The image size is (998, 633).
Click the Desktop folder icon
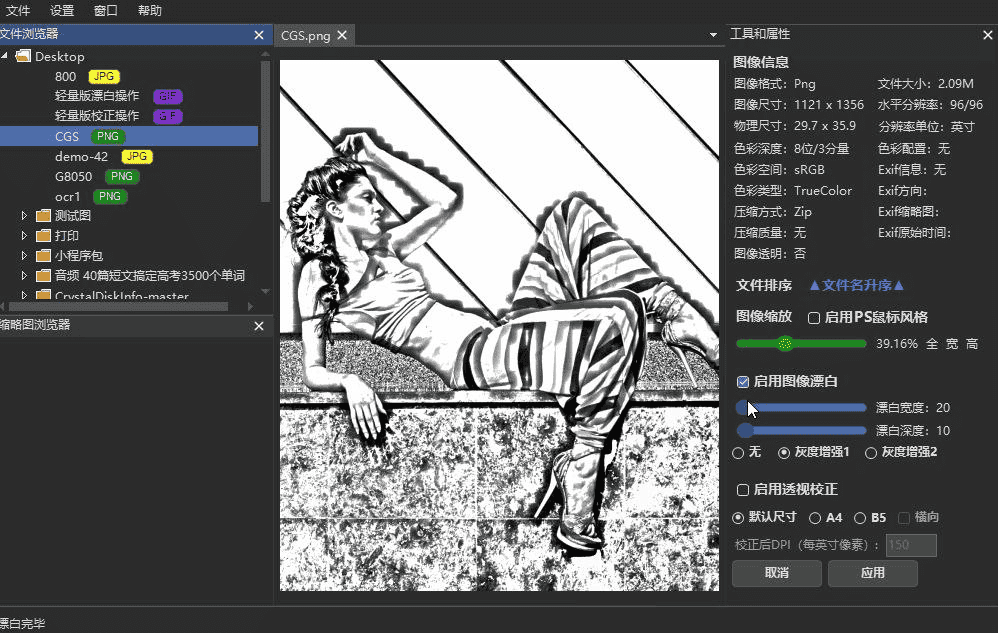(x=23, y=56)
